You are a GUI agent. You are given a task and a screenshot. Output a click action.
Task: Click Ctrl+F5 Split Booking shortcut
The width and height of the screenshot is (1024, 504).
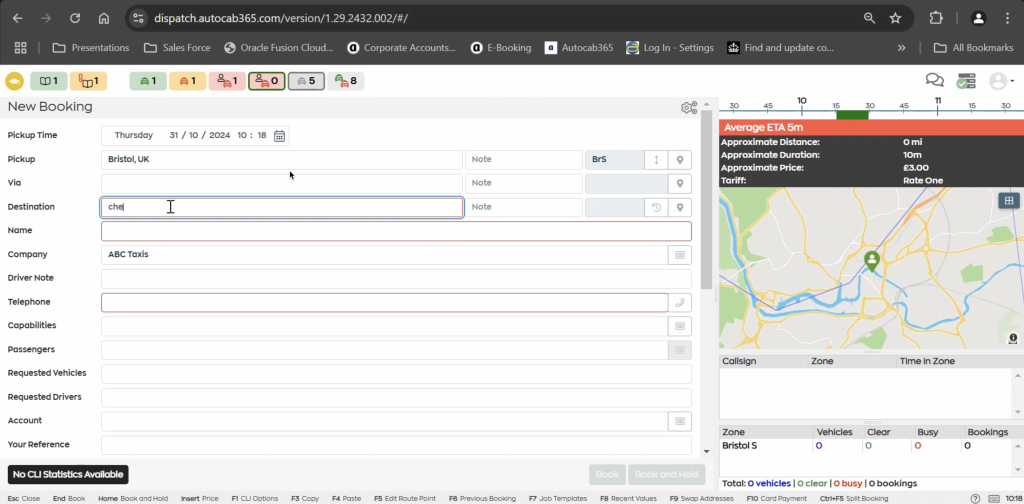(x=854, y=498)
